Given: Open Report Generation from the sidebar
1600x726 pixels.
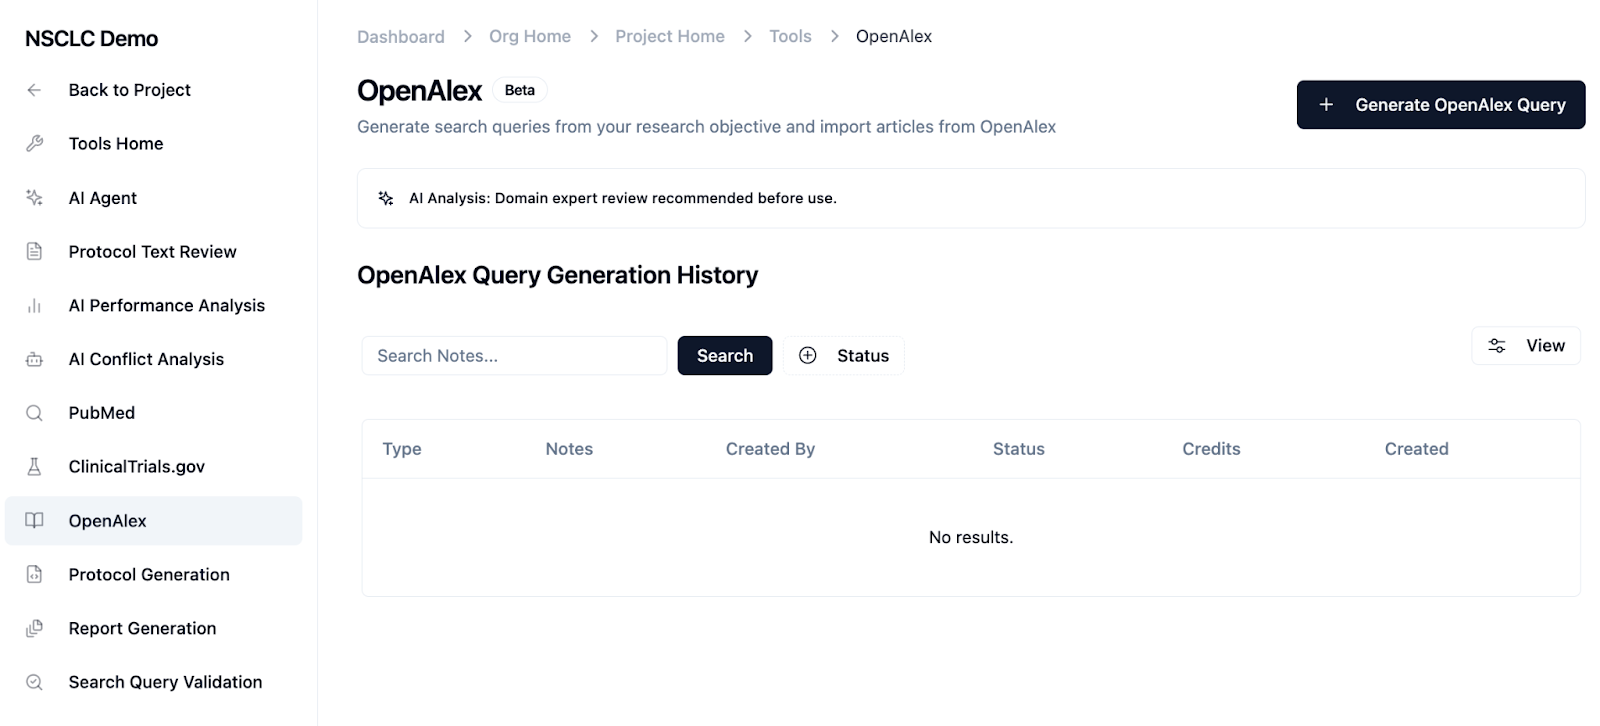Looking at the screenshot, I should click(142, 629).
